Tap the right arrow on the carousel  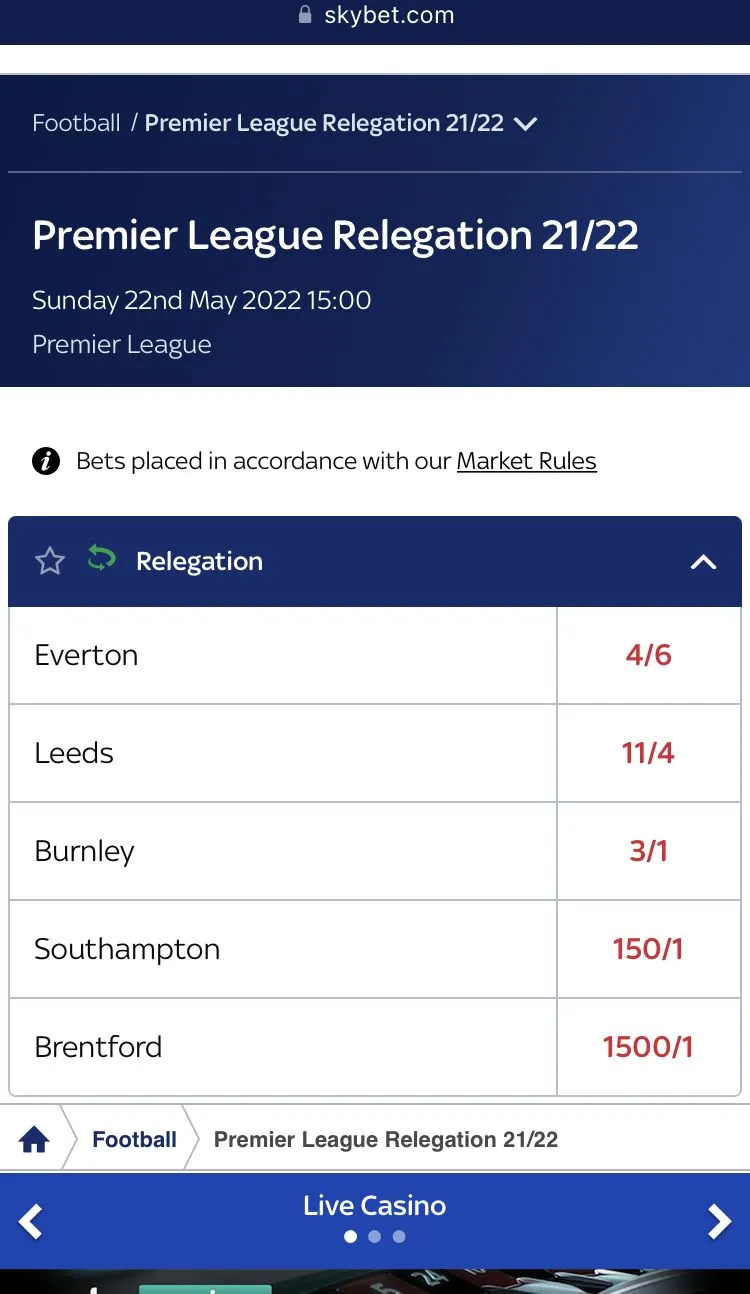click(719, 1221)
